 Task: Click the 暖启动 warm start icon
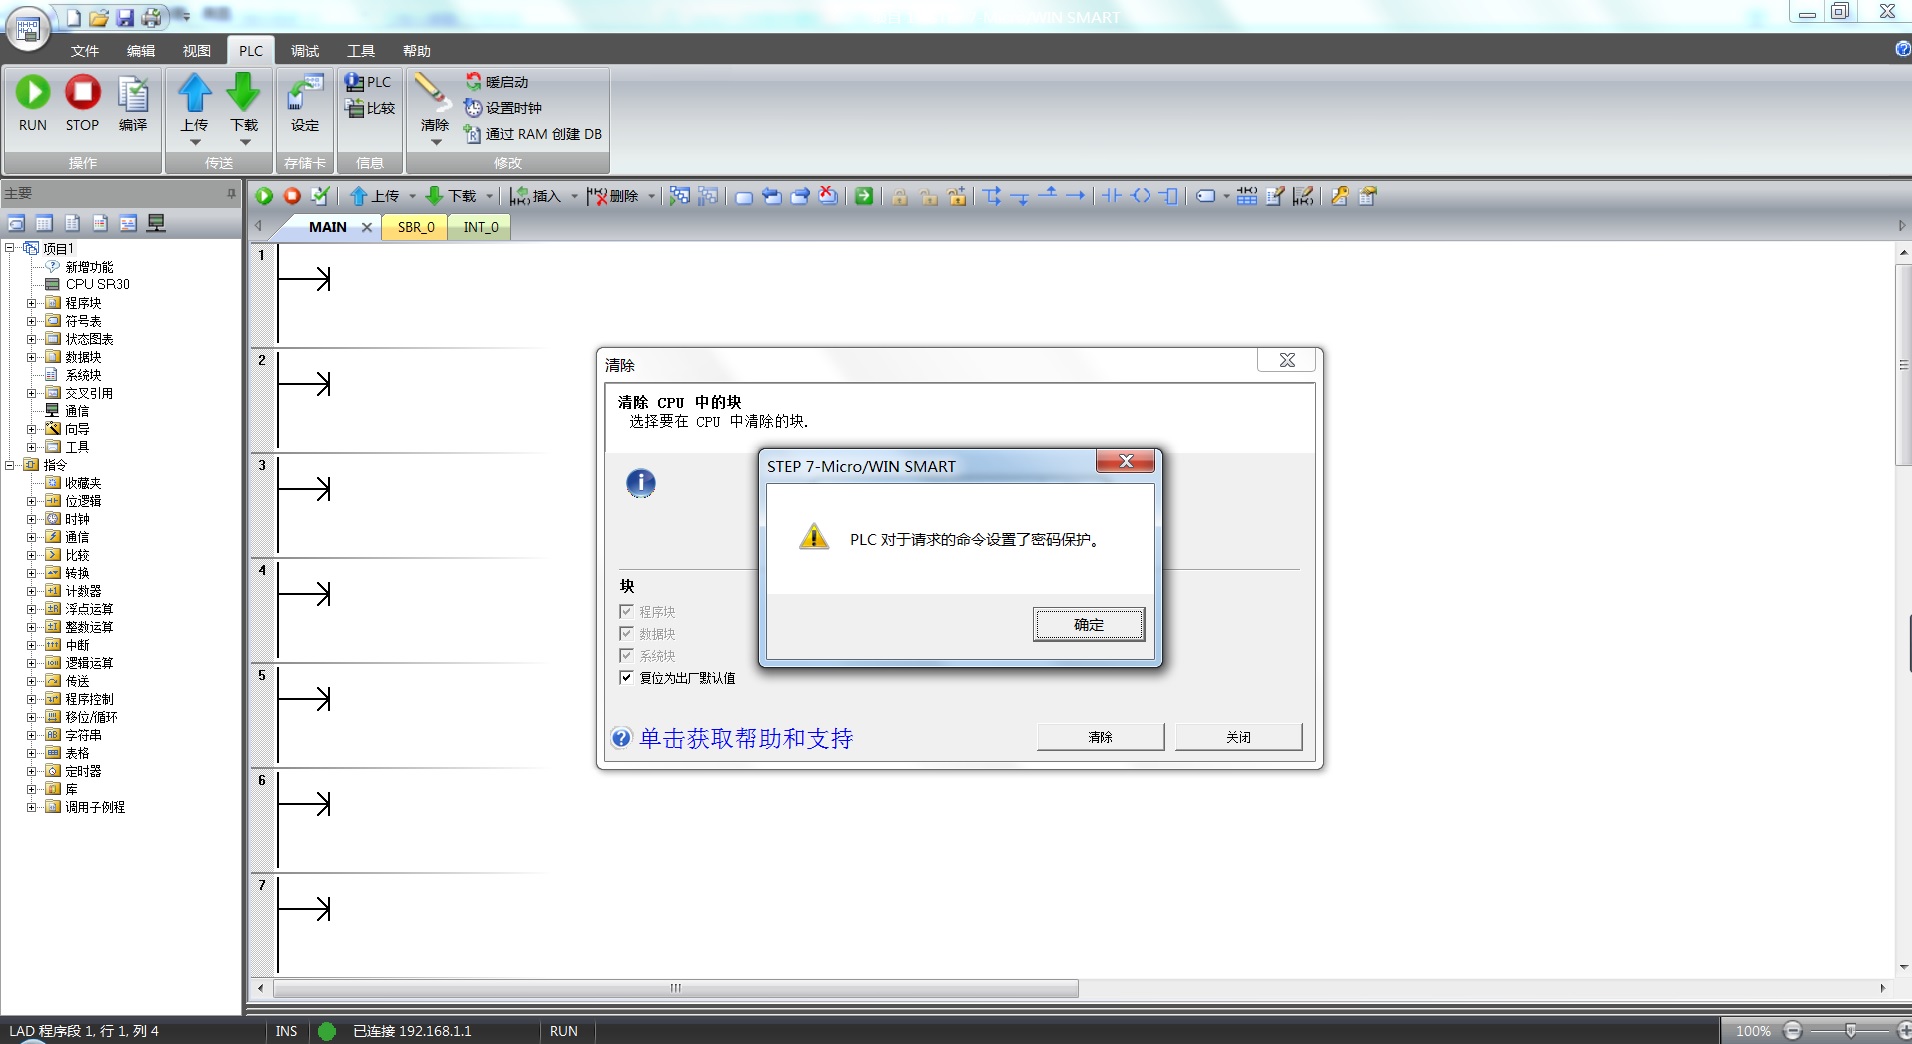pos(473,82)
